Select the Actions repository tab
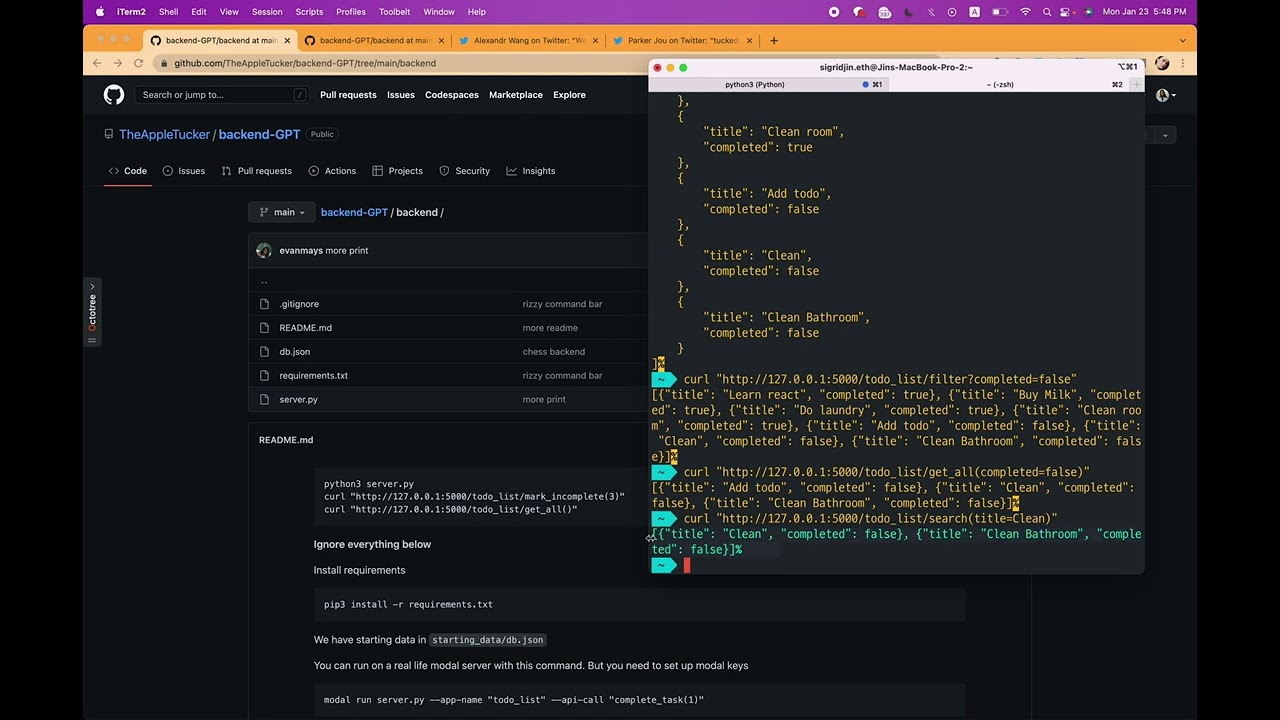The image size is (1280, 720). 332,171
